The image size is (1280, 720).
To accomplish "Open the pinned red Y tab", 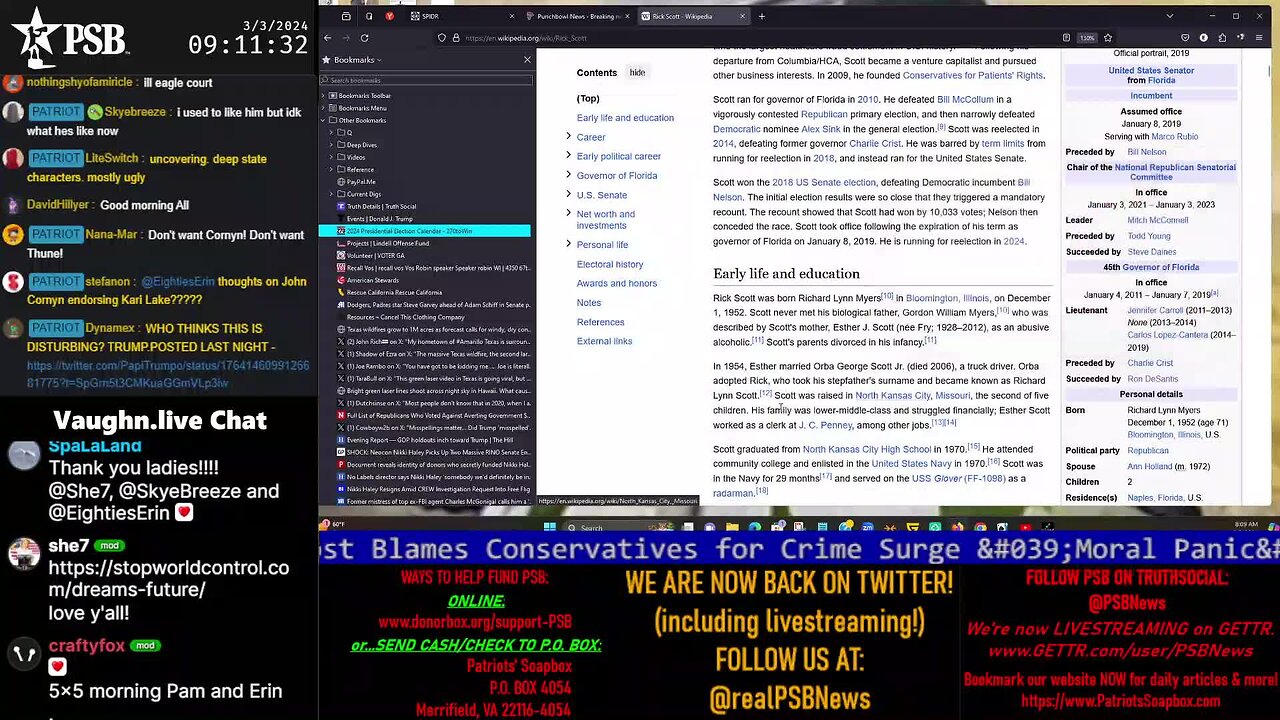I will [389, 16].
